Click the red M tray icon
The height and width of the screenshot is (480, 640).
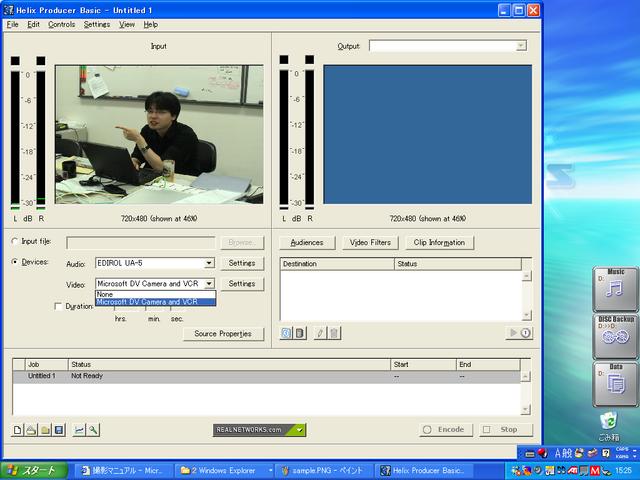point(595,471)
